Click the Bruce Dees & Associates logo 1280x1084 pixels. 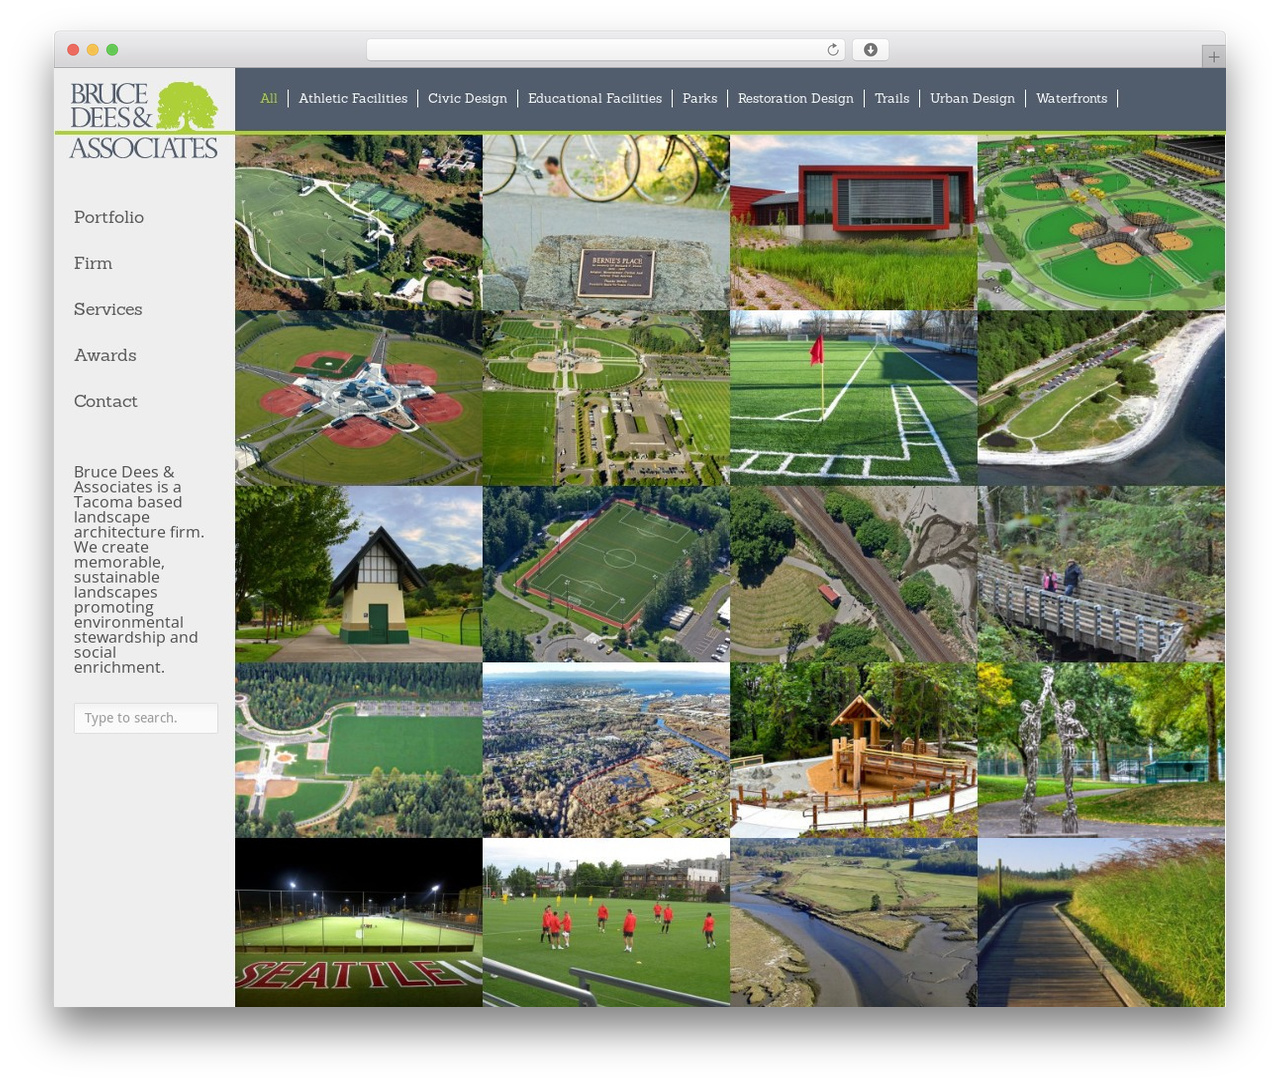[144, 120]
